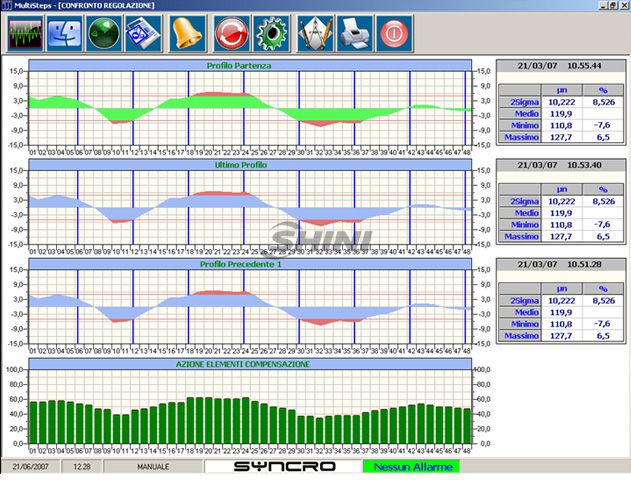Select the 21/03/07 10.55.44 timestamp header
Screen dimensions: 631x480
tap(560, 65)
